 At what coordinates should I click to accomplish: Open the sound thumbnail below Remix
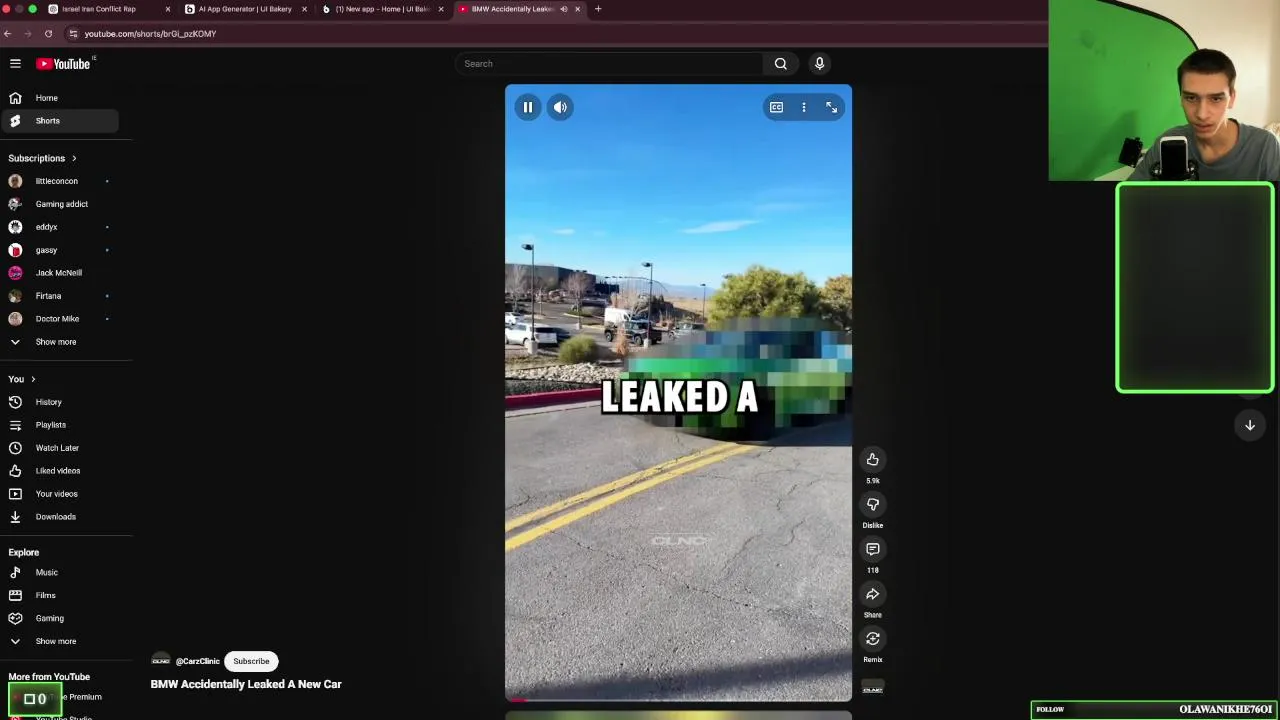coord(873,688)
